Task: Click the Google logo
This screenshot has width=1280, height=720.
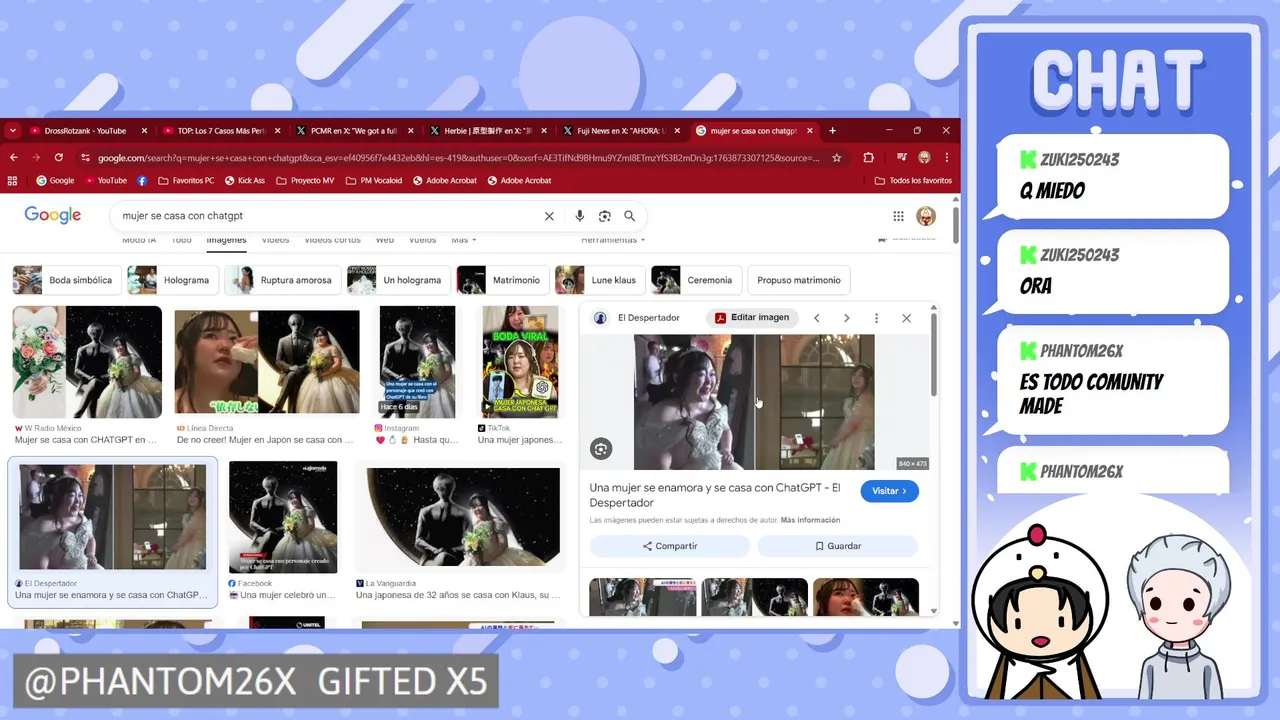Action: [53, 216]
